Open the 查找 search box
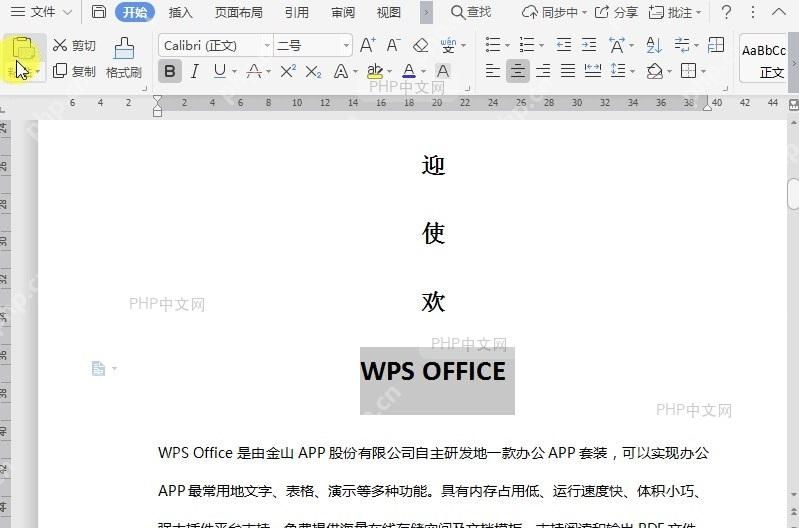 point(471,12)
